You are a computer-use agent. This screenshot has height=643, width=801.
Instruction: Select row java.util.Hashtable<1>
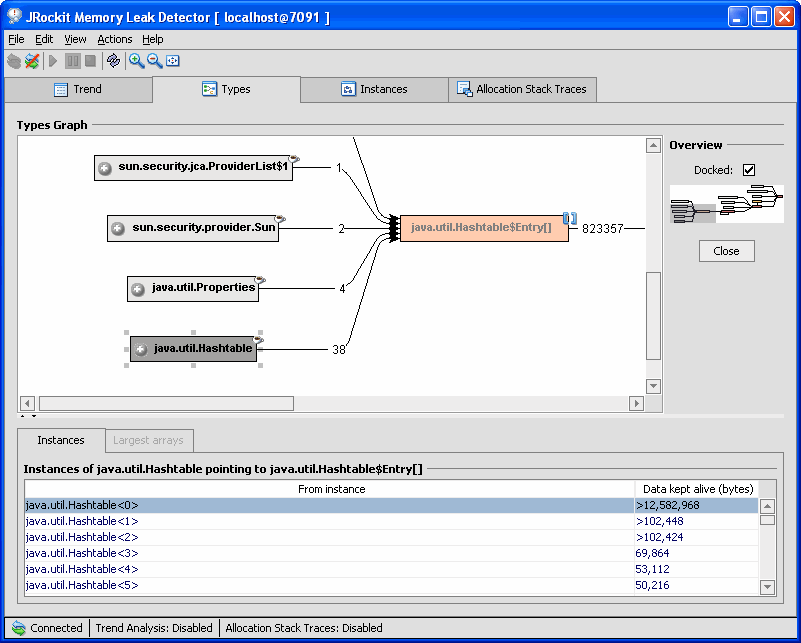point(391,521)
